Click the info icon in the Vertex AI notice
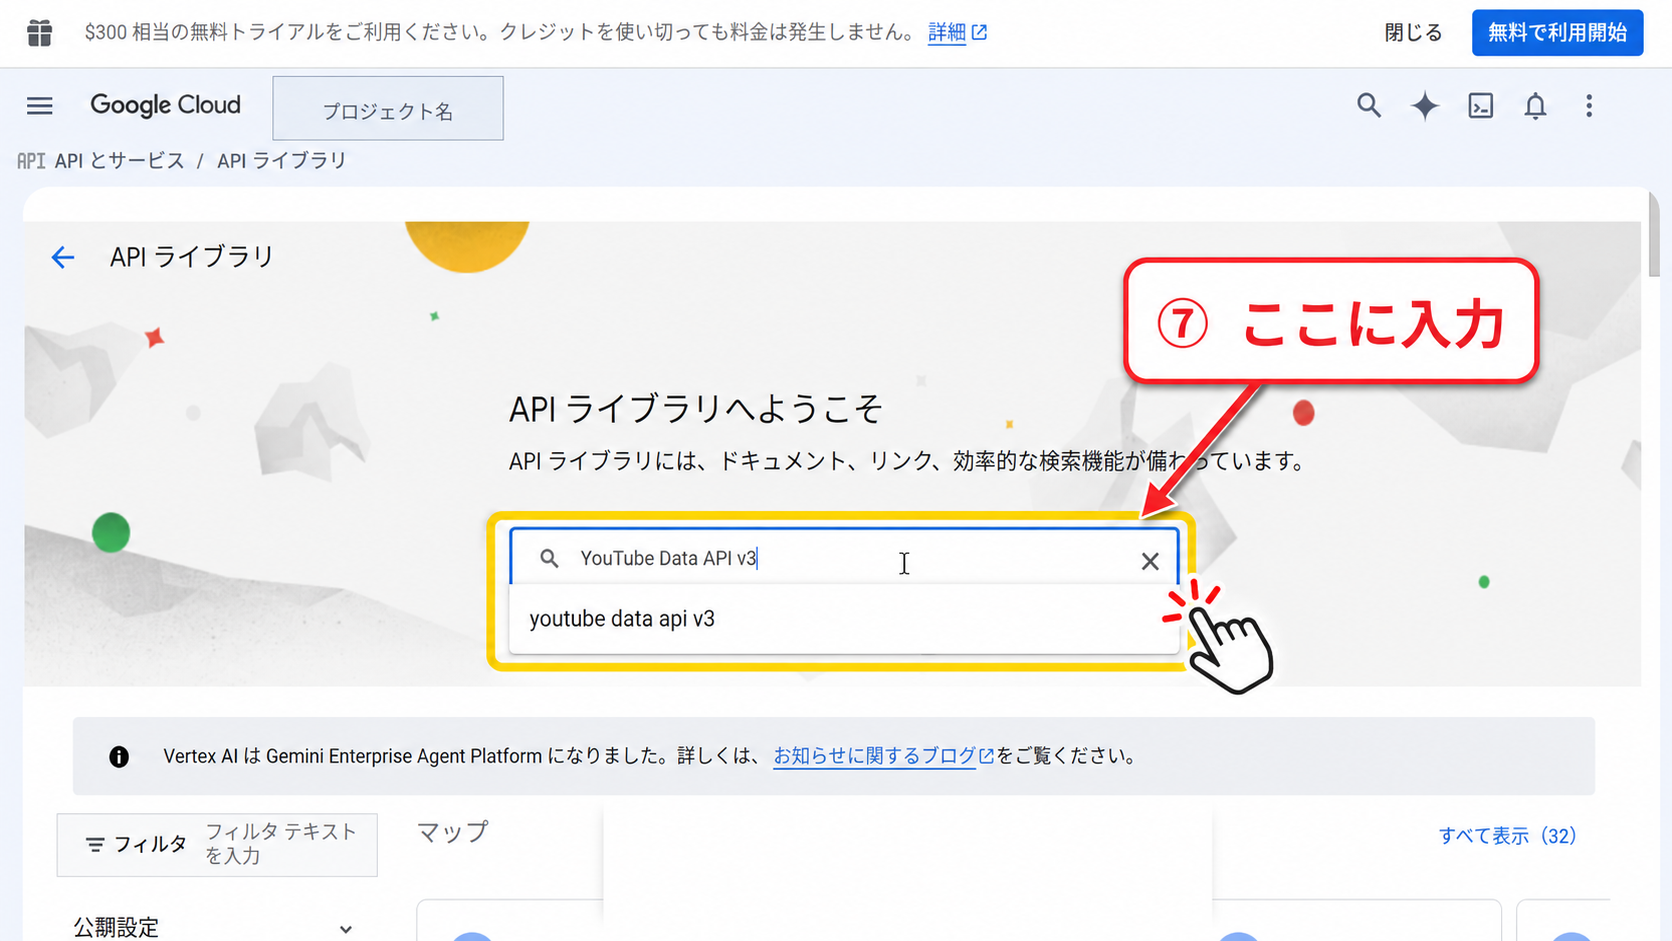The width and height of the screenshot is (1672, 941). pyautogui.click(x=119, y=756)
